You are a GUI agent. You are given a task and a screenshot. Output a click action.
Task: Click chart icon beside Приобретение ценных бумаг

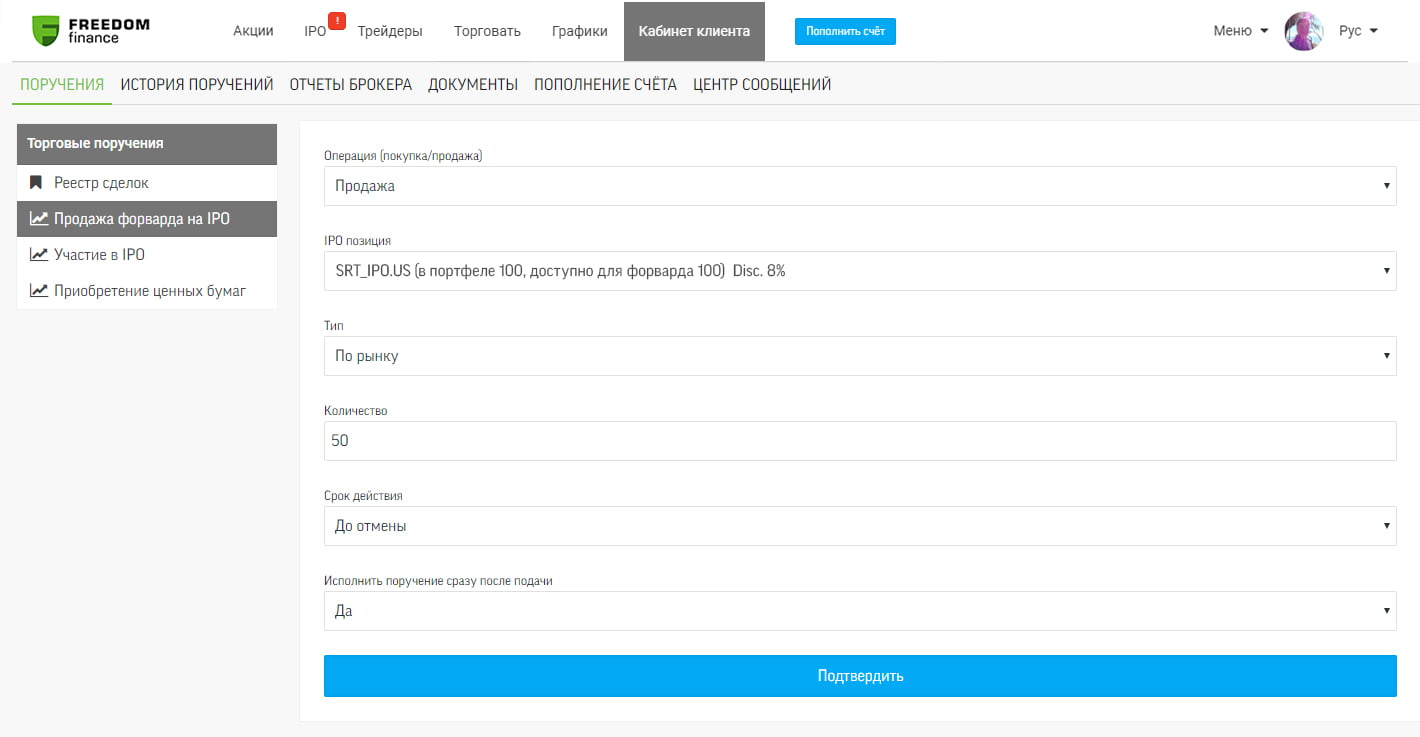coord(39,291)
